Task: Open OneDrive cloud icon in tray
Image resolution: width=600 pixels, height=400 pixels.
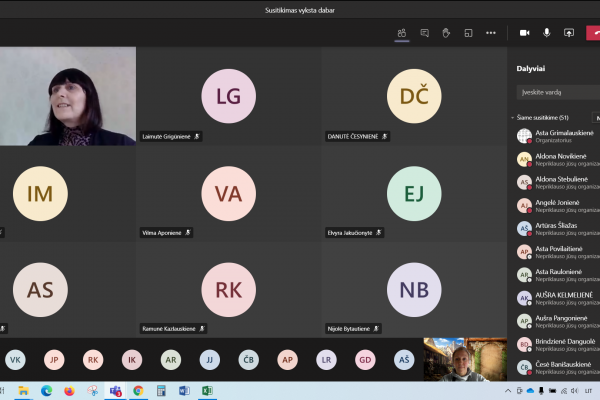Action: click(530, 391)
